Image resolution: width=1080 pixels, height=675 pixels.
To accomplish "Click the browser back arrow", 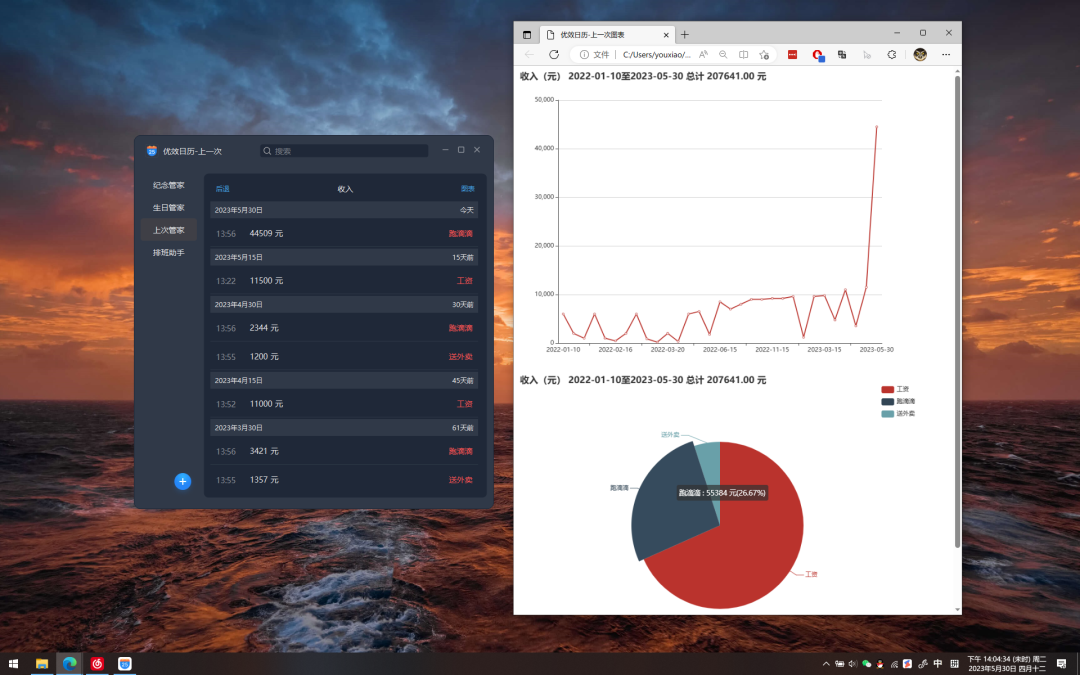I will (x=529, y=54).
